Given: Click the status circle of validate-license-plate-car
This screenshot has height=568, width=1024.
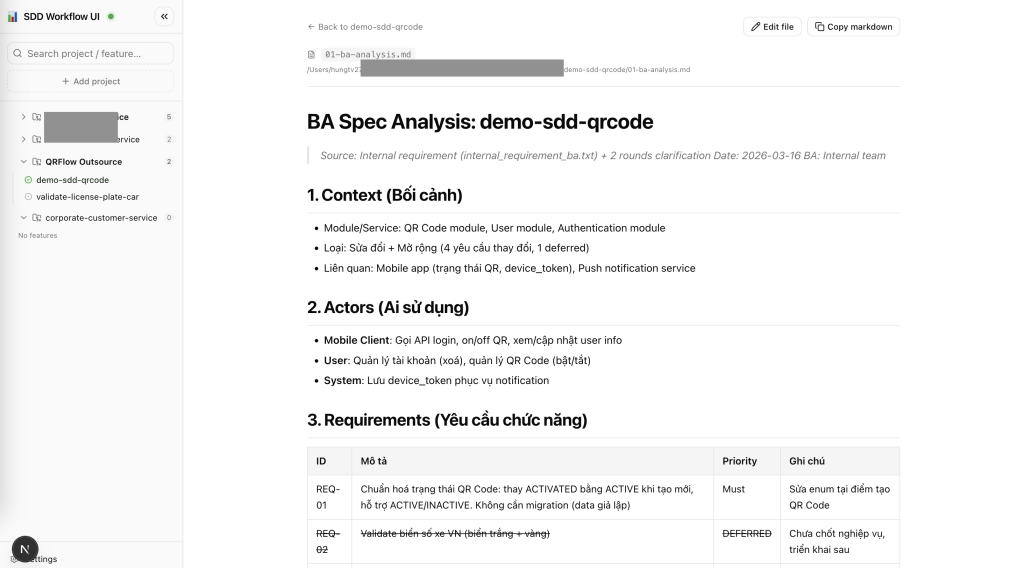Looking at the screenshot, I should coord(28,197).
